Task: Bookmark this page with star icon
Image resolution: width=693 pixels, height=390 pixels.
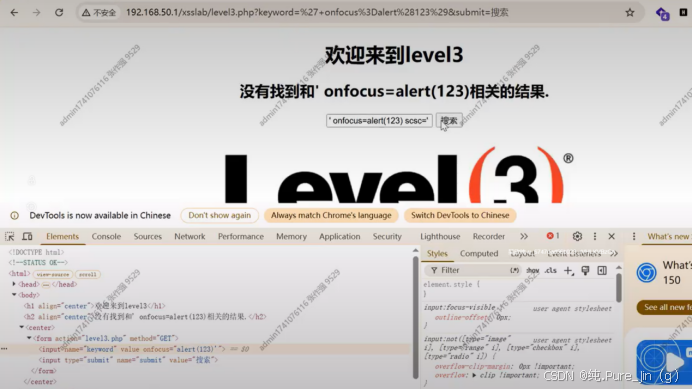Action: click(x=630, y=12)
